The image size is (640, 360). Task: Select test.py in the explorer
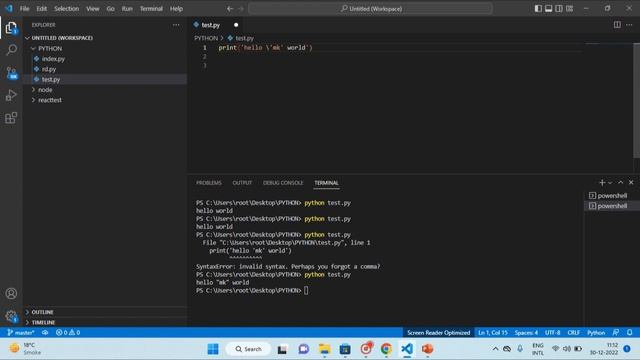(105, 79)
